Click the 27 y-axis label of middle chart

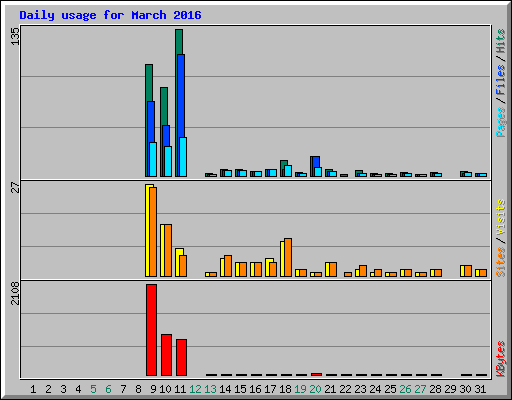click(15, 187)
